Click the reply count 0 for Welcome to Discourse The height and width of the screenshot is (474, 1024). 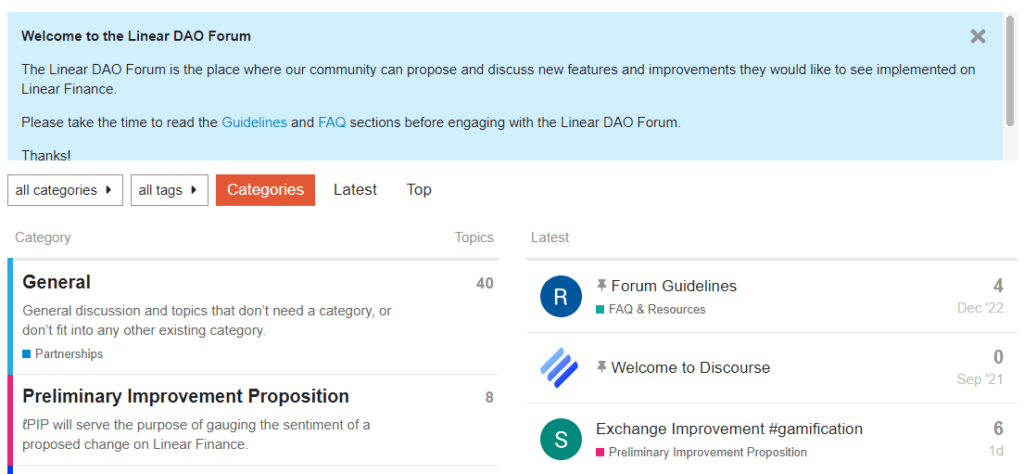click(999, 357)
